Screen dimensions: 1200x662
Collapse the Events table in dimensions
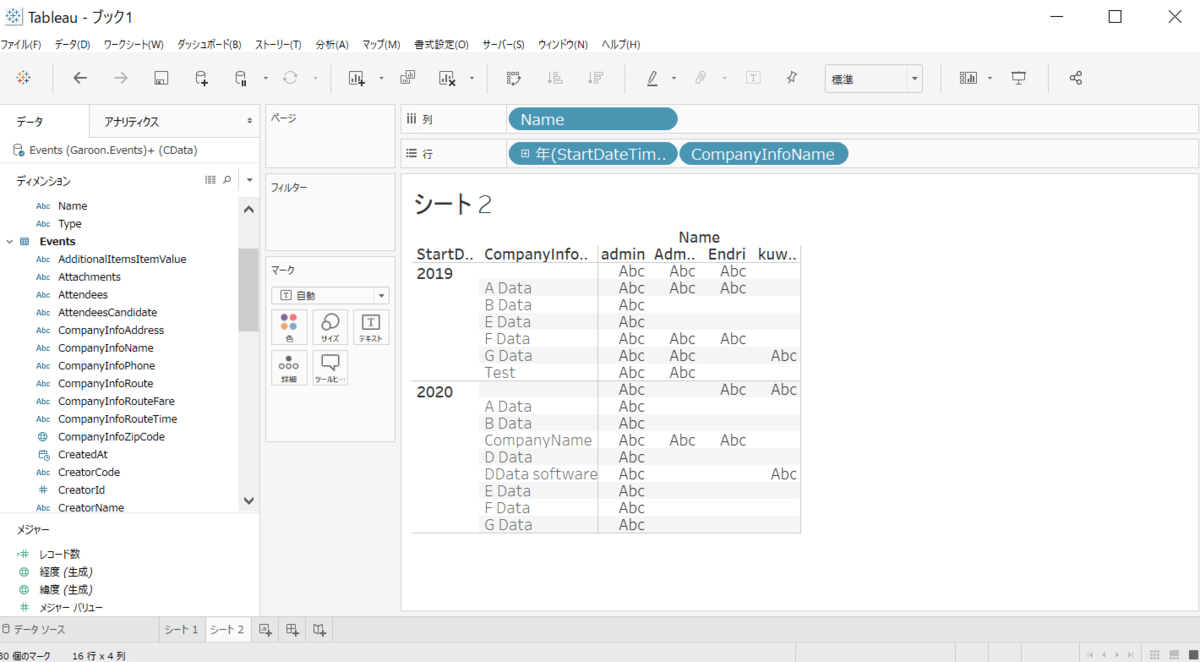tap(10, 242)
